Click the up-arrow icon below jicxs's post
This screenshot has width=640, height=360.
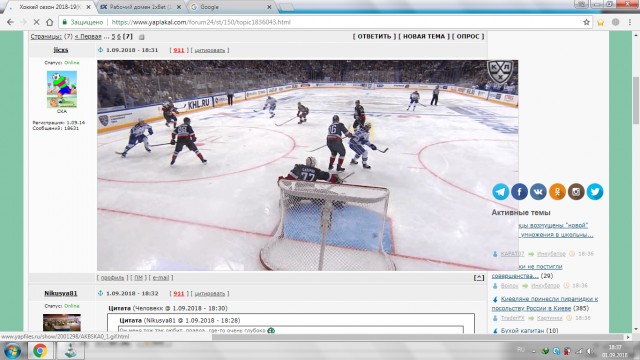(x=479, y=278)
